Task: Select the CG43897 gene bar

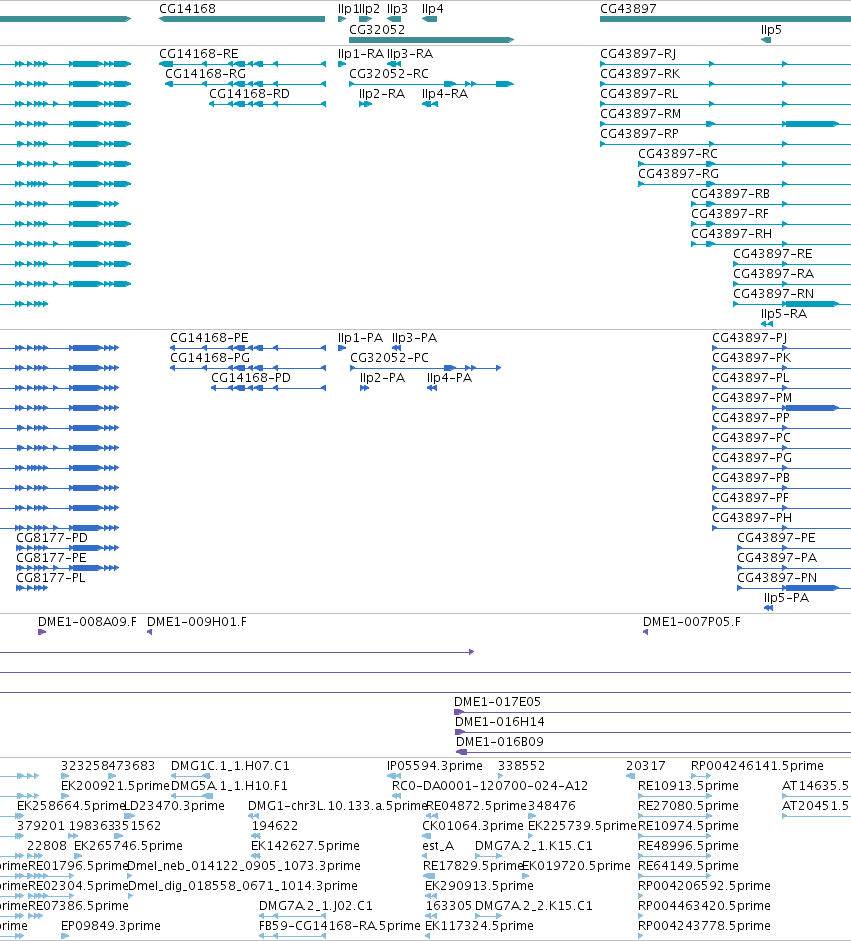Action: coord(726,19)
